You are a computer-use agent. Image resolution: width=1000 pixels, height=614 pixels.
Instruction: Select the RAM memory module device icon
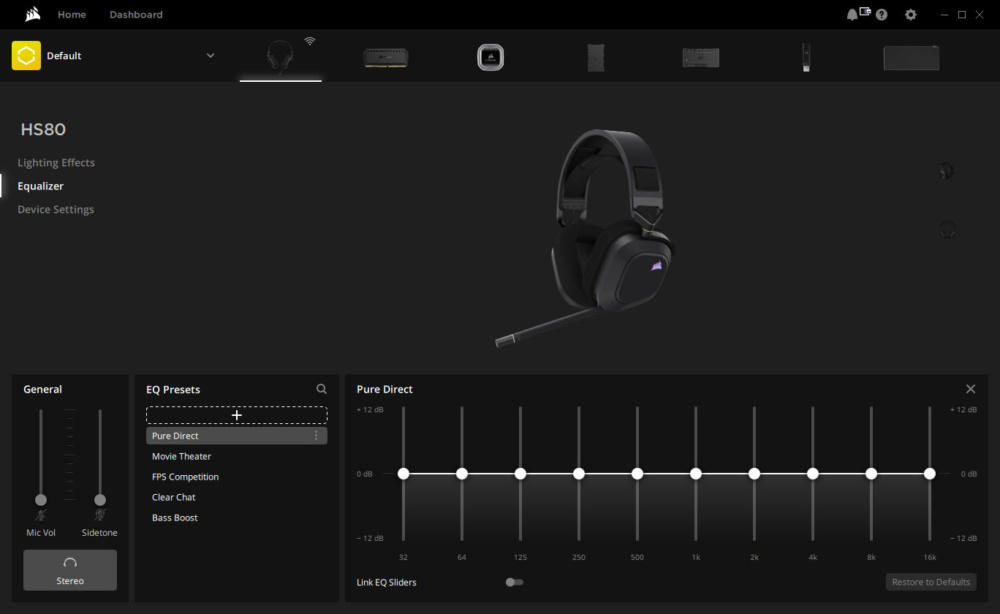click(386, 58)
